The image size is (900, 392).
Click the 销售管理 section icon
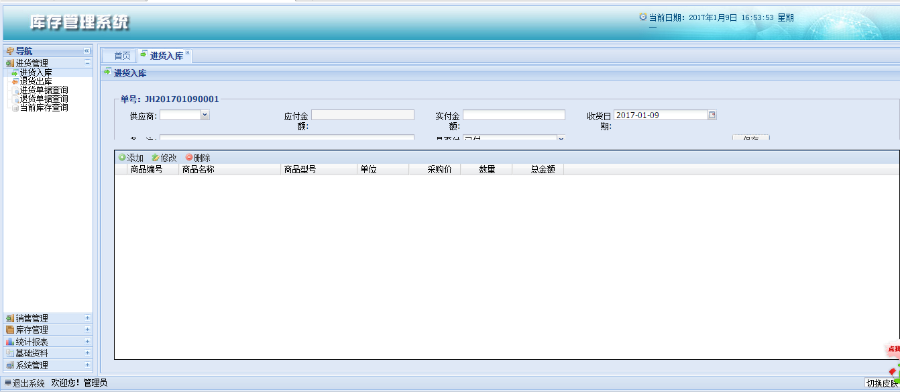pos(10,318)
